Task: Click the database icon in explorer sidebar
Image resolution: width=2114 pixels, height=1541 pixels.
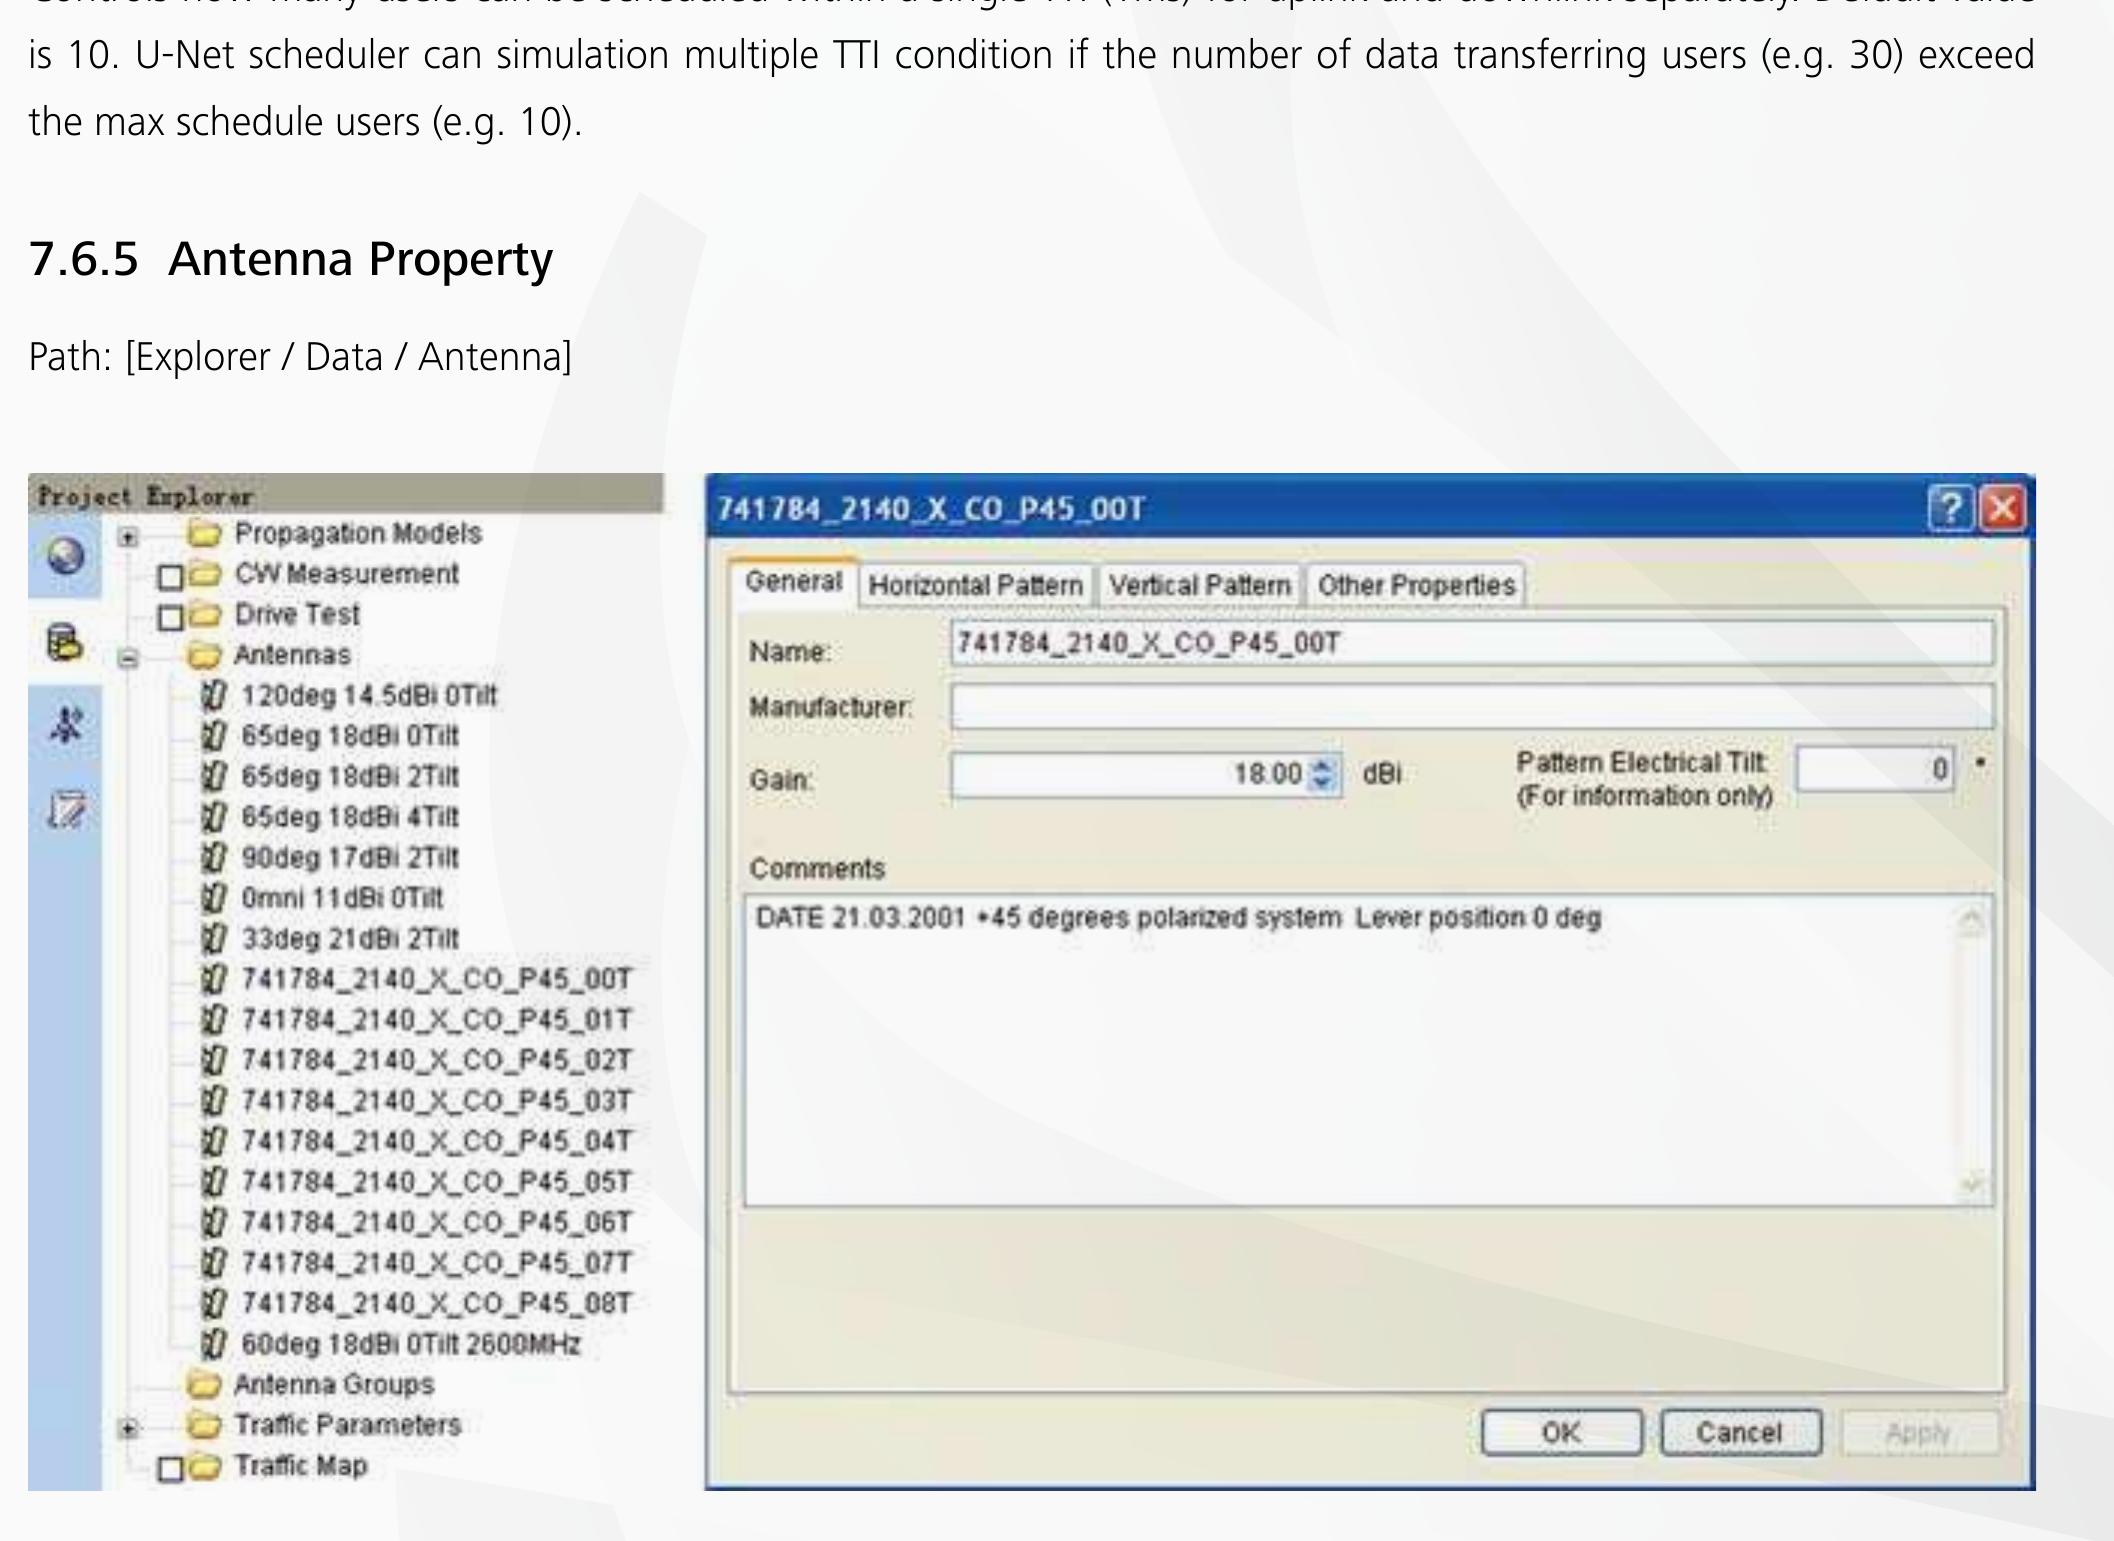Action: tap(65, 642)
